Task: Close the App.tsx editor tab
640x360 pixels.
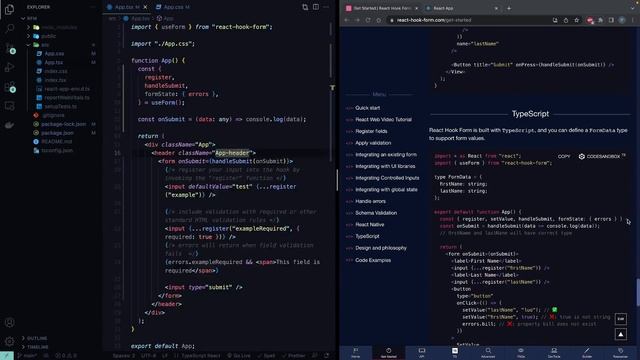Action: tap(145, 7)
